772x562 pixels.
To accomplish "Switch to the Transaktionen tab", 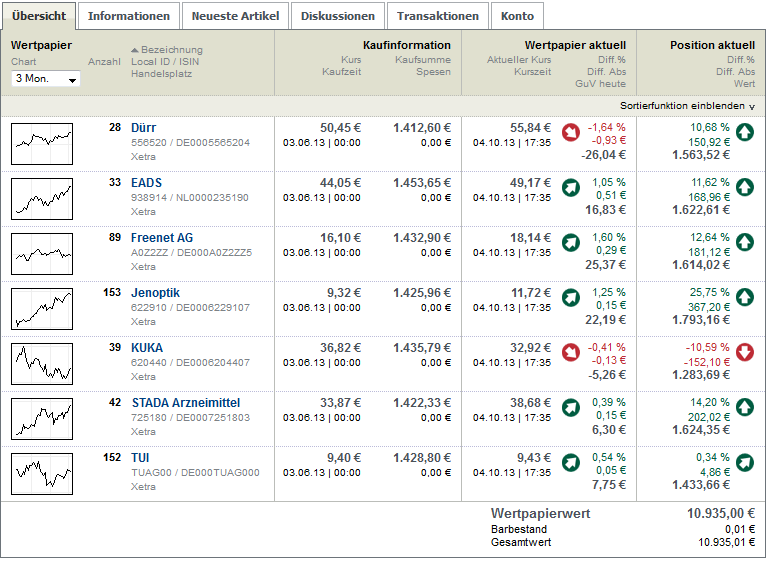I will (x=438, y=16).
